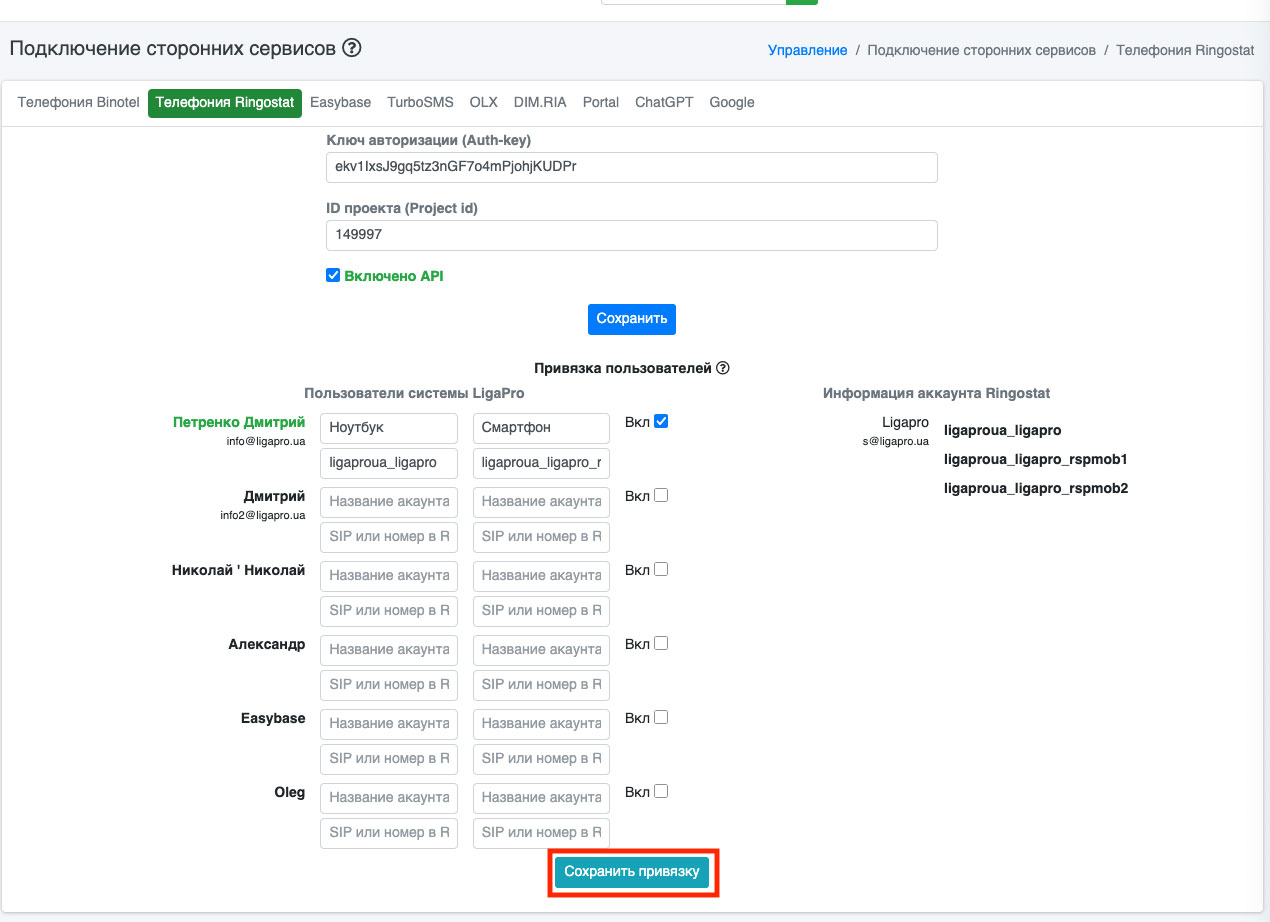Open the TurboSMS tab
1270x922 pixels.
pos(420,103)
